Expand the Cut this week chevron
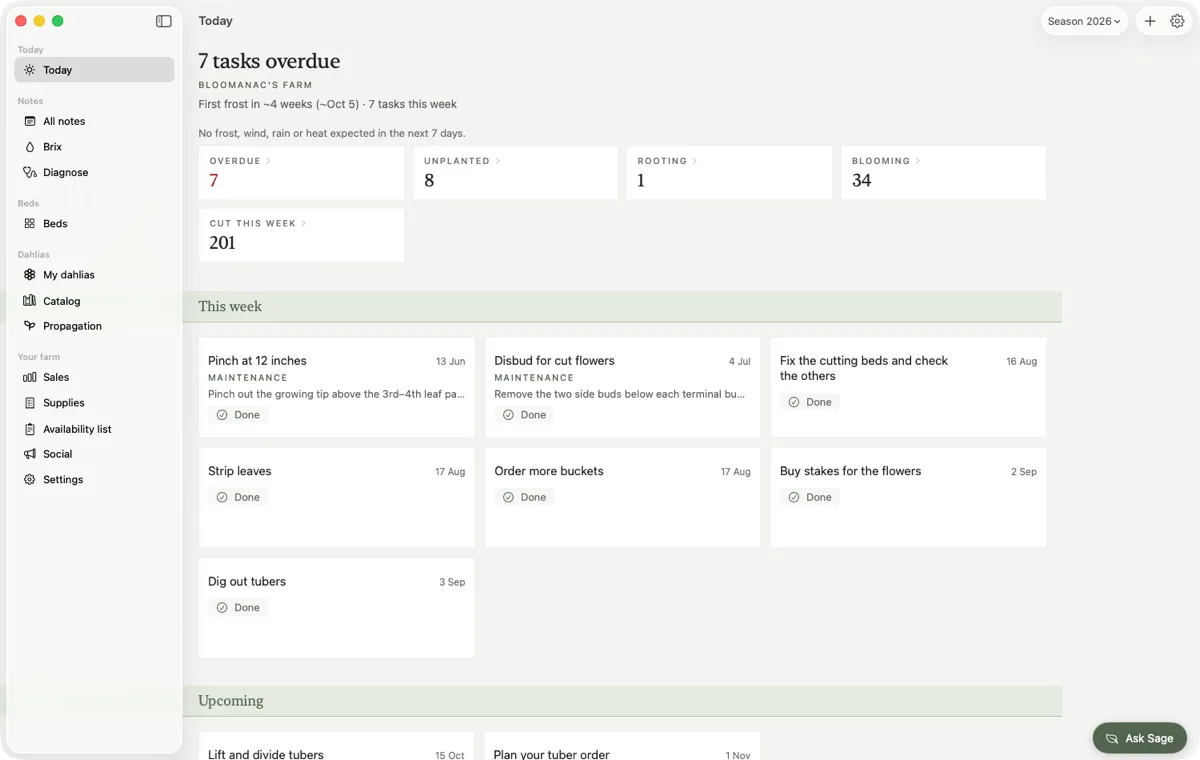This screenshot has width=1200, height=760. [304, 223]
